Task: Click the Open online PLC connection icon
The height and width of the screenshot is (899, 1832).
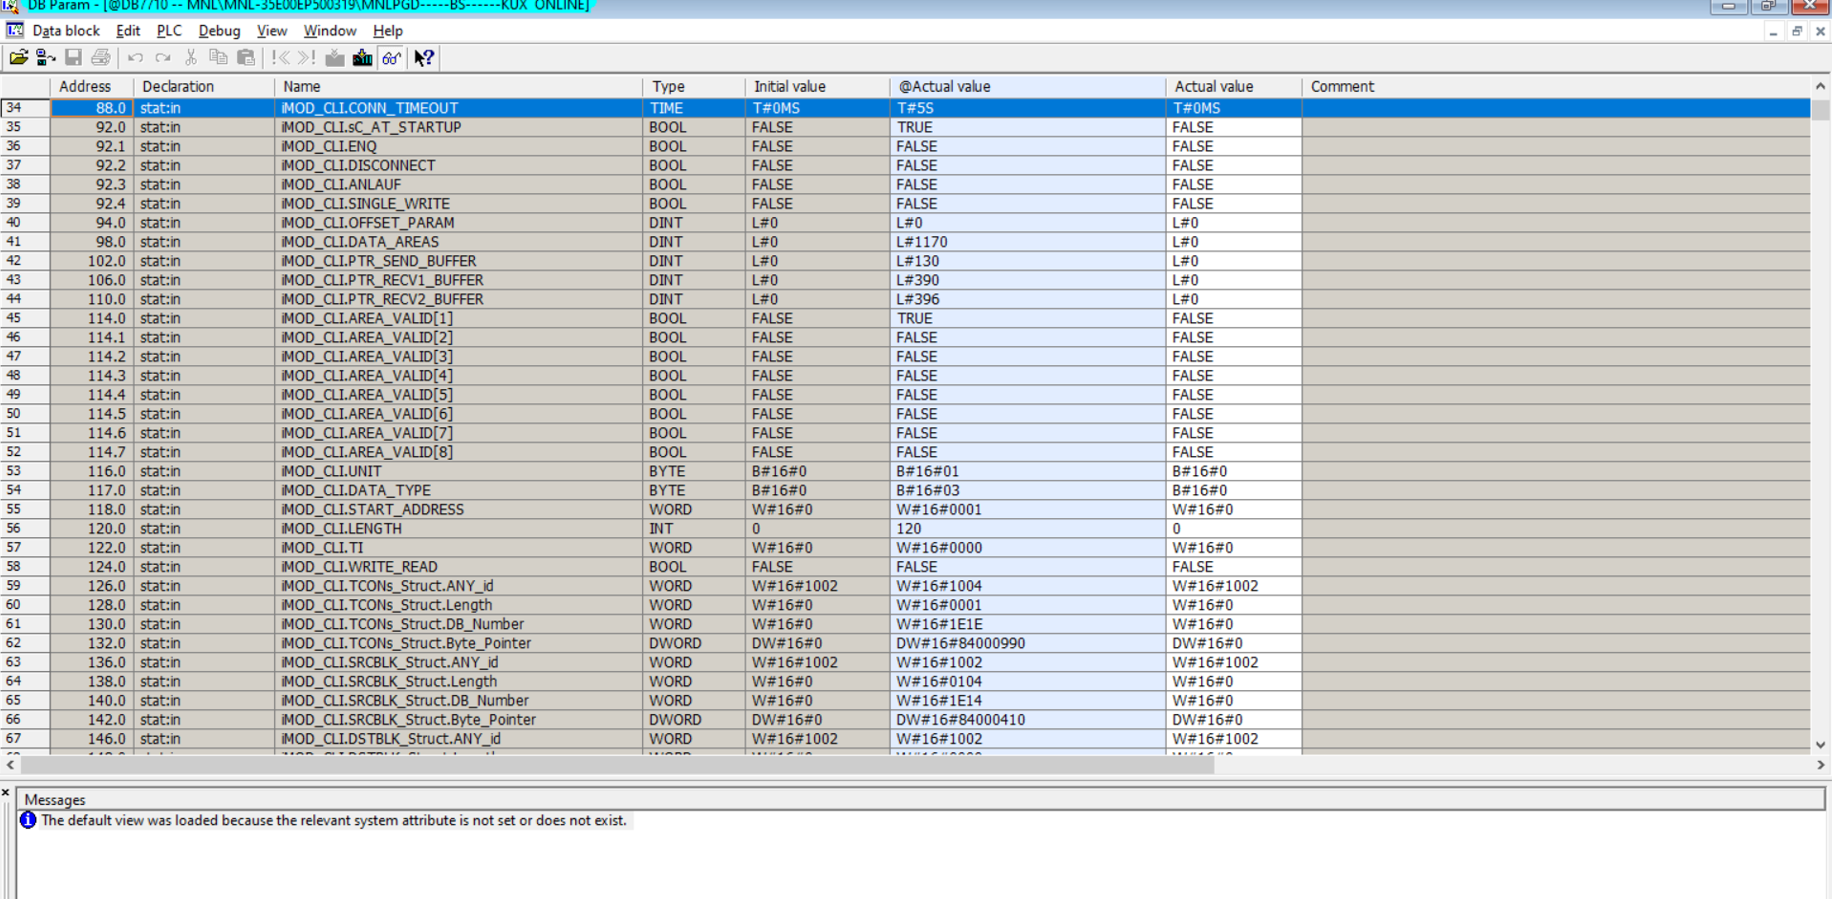Action: pos(45,58)
